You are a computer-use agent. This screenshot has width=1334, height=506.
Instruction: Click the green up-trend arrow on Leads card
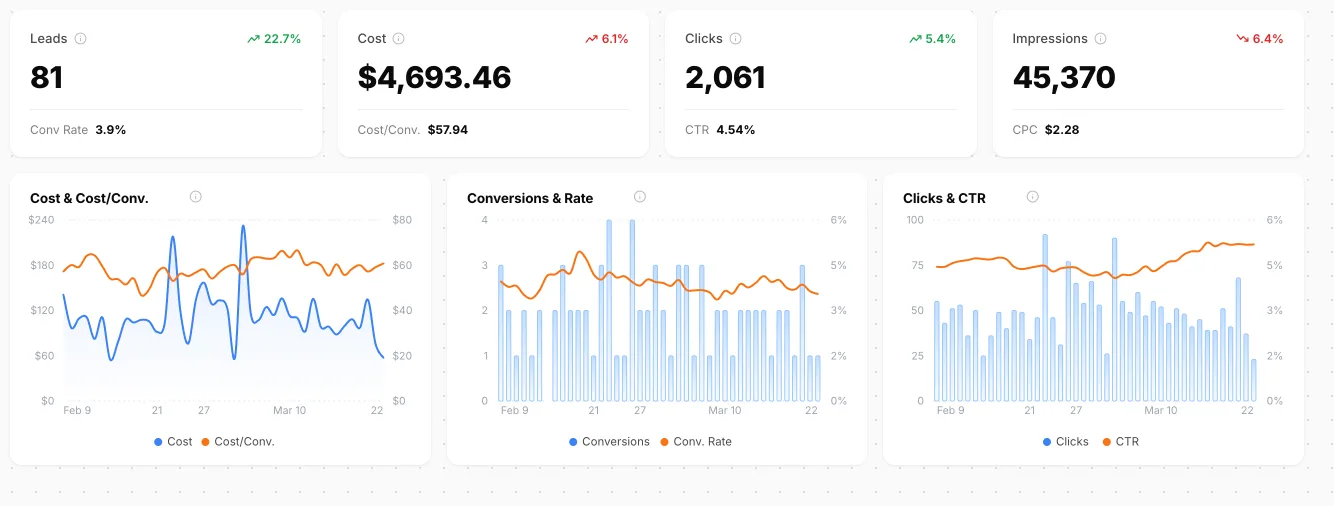[254, 39]
